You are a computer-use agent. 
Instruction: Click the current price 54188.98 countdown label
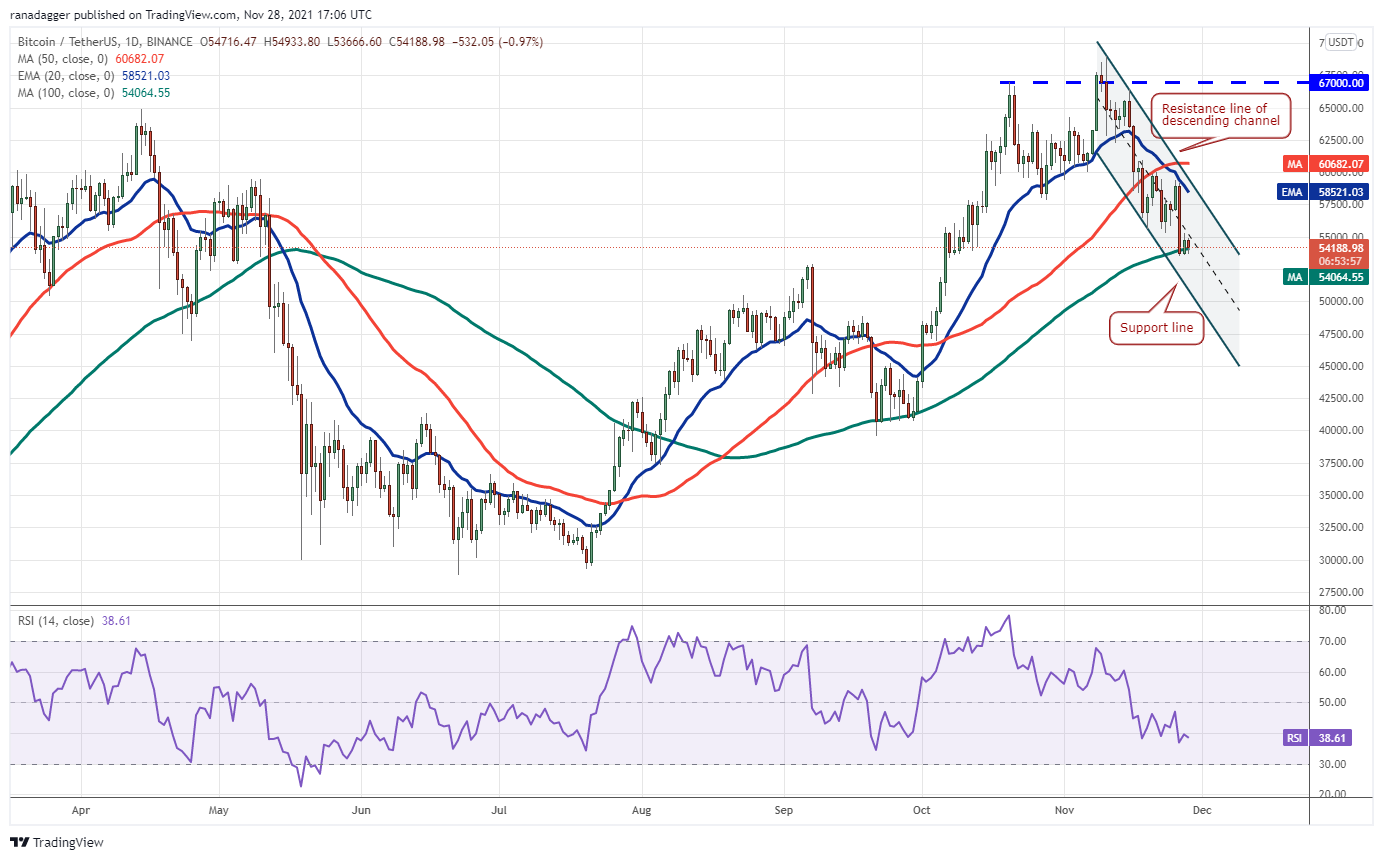coord(1342,254)
